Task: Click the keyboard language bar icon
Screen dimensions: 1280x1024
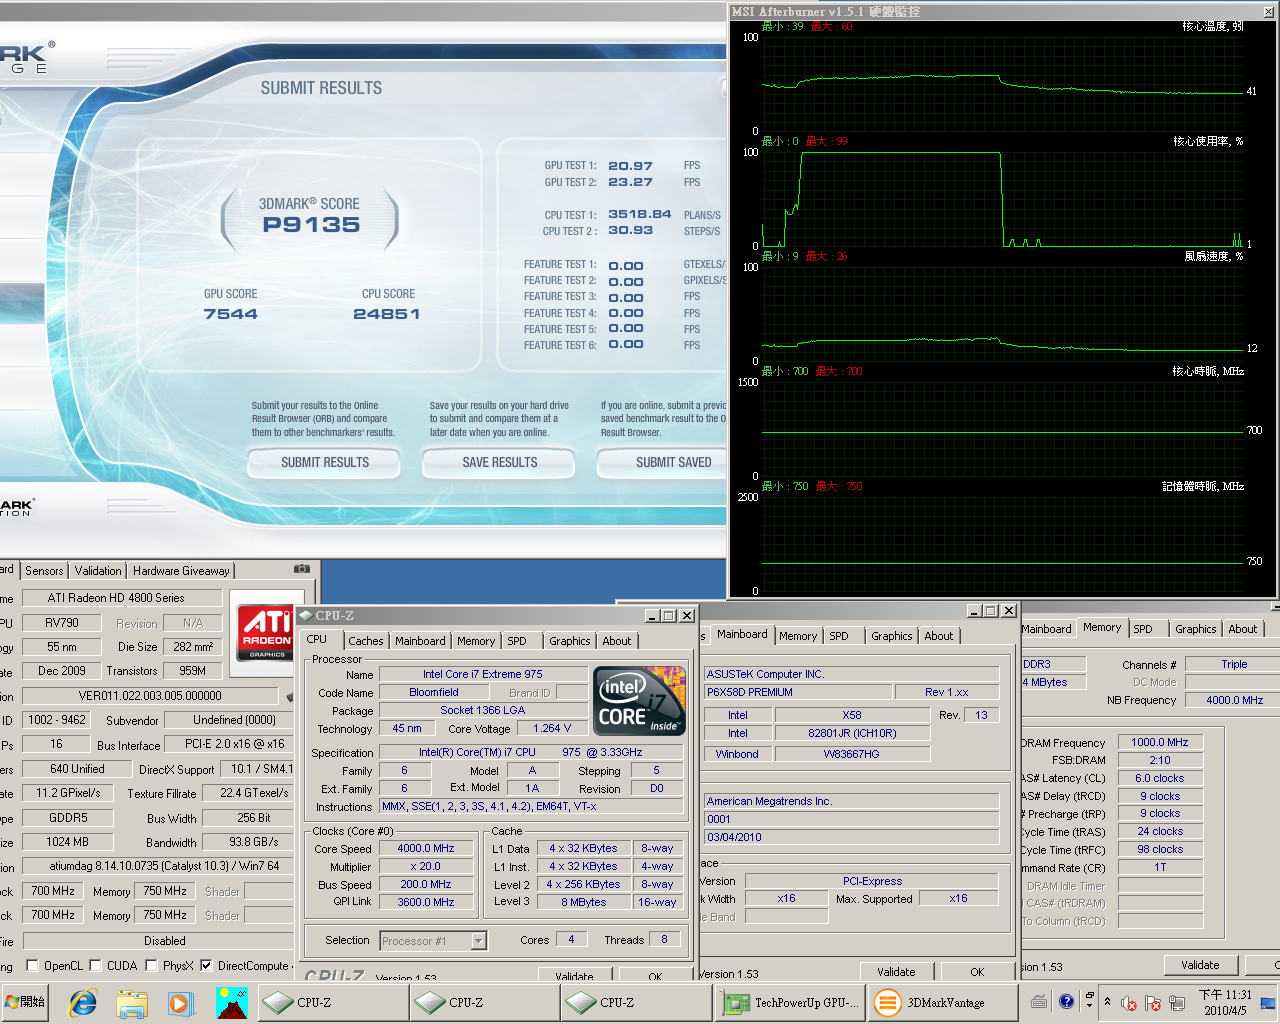Action: [1039, 1001]
